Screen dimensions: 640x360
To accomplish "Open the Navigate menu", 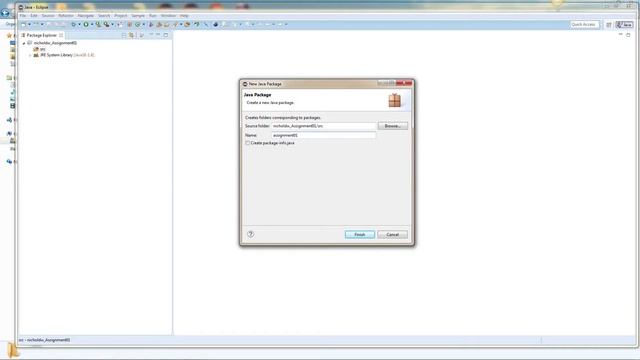I will point(86,16).
